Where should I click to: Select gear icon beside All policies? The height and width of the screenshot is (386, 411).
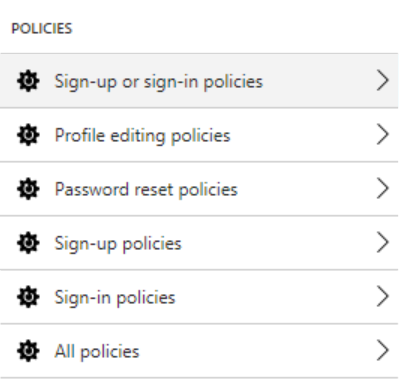click(28, 351)
